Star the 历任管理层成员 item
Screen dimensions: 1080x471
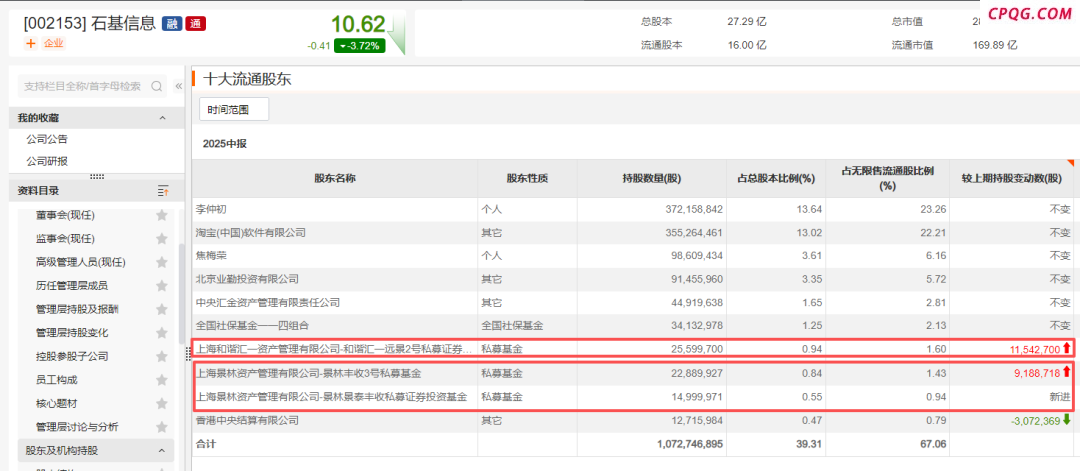162,286
